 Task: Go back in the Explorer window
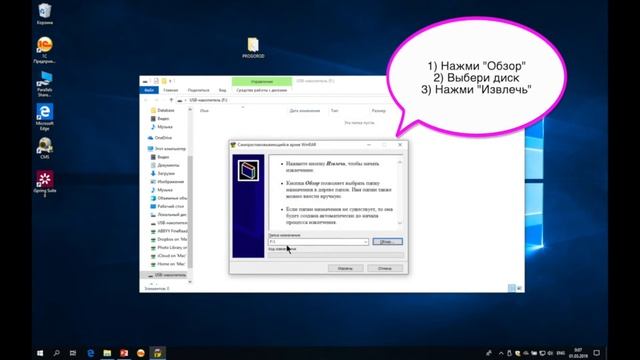click(146, 100)
